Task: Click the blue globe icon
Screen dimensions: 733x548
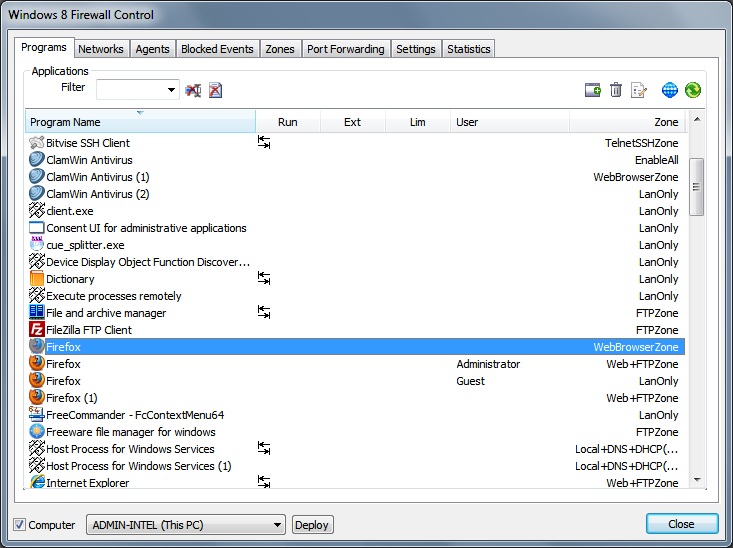Action: point(669,90)
